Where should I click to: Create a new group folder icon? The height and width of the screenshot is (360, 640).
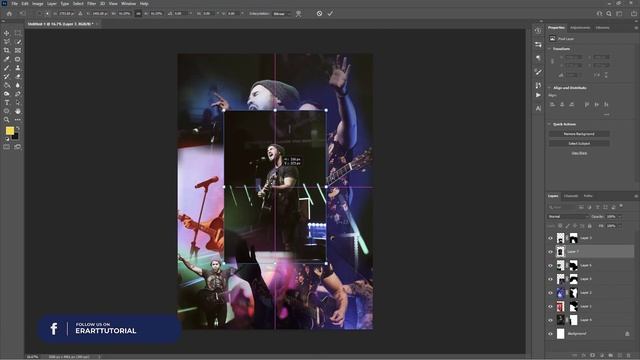click(x=611, y=356)
